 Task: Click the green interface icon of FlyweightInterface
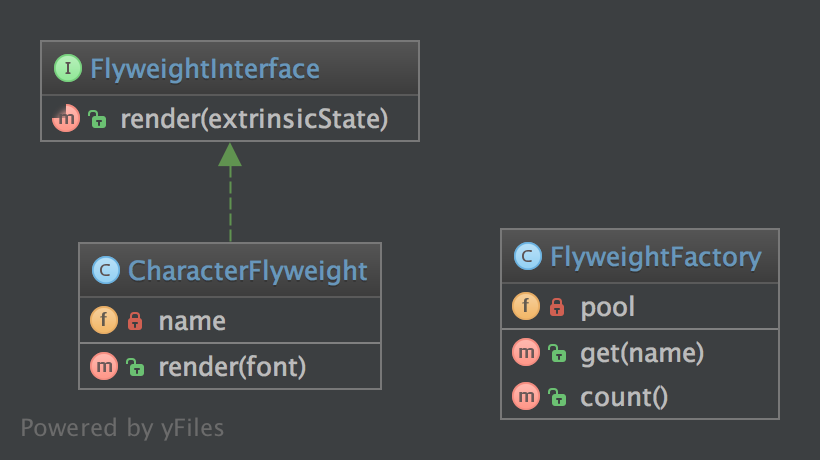tap(67, 68)
